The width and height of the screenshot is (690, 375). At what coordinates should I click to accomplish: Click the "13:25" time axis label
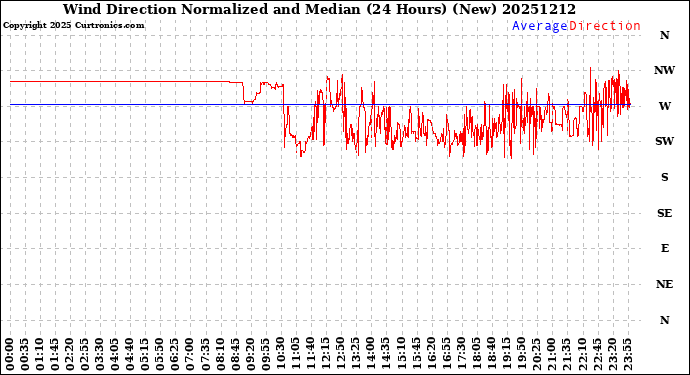[x=356, y=354]
